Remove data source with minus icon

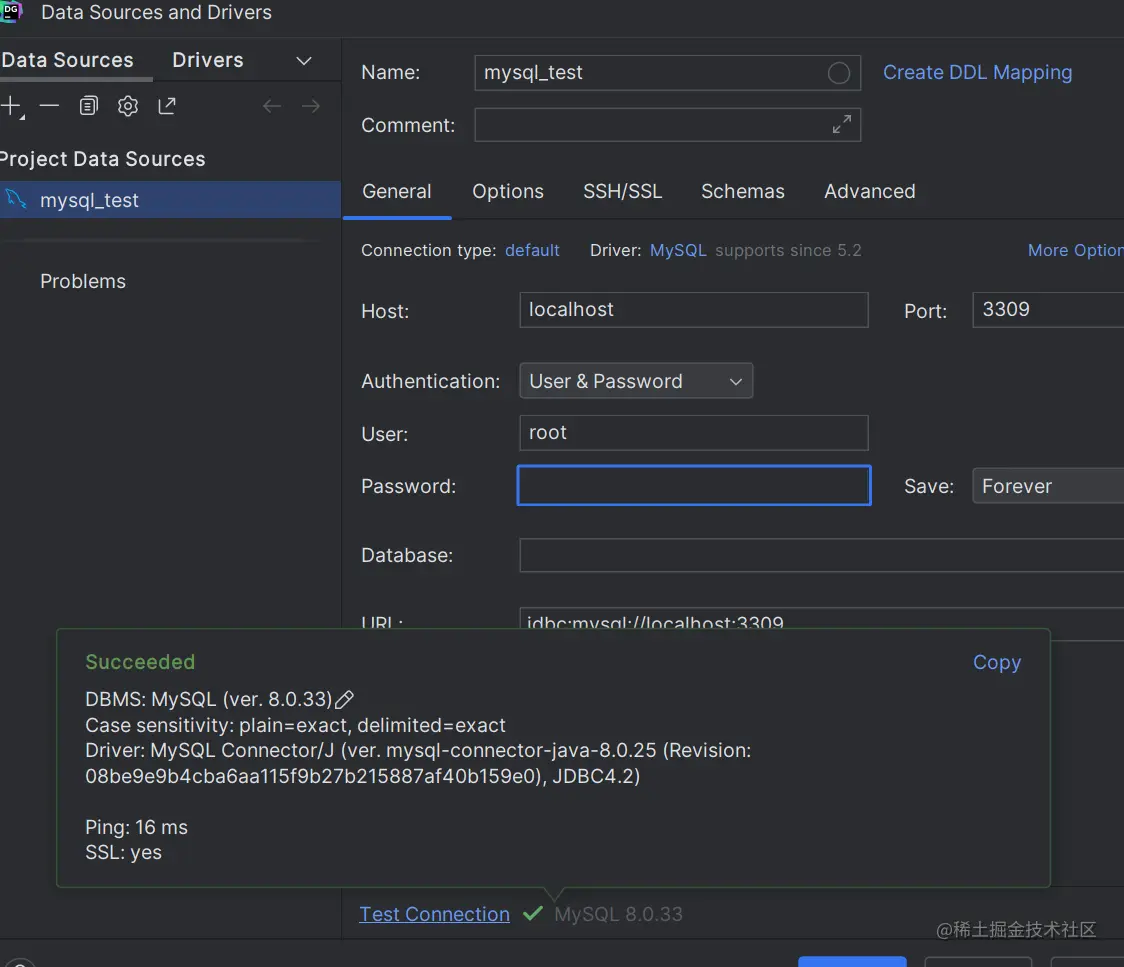[x=49, y=106]
